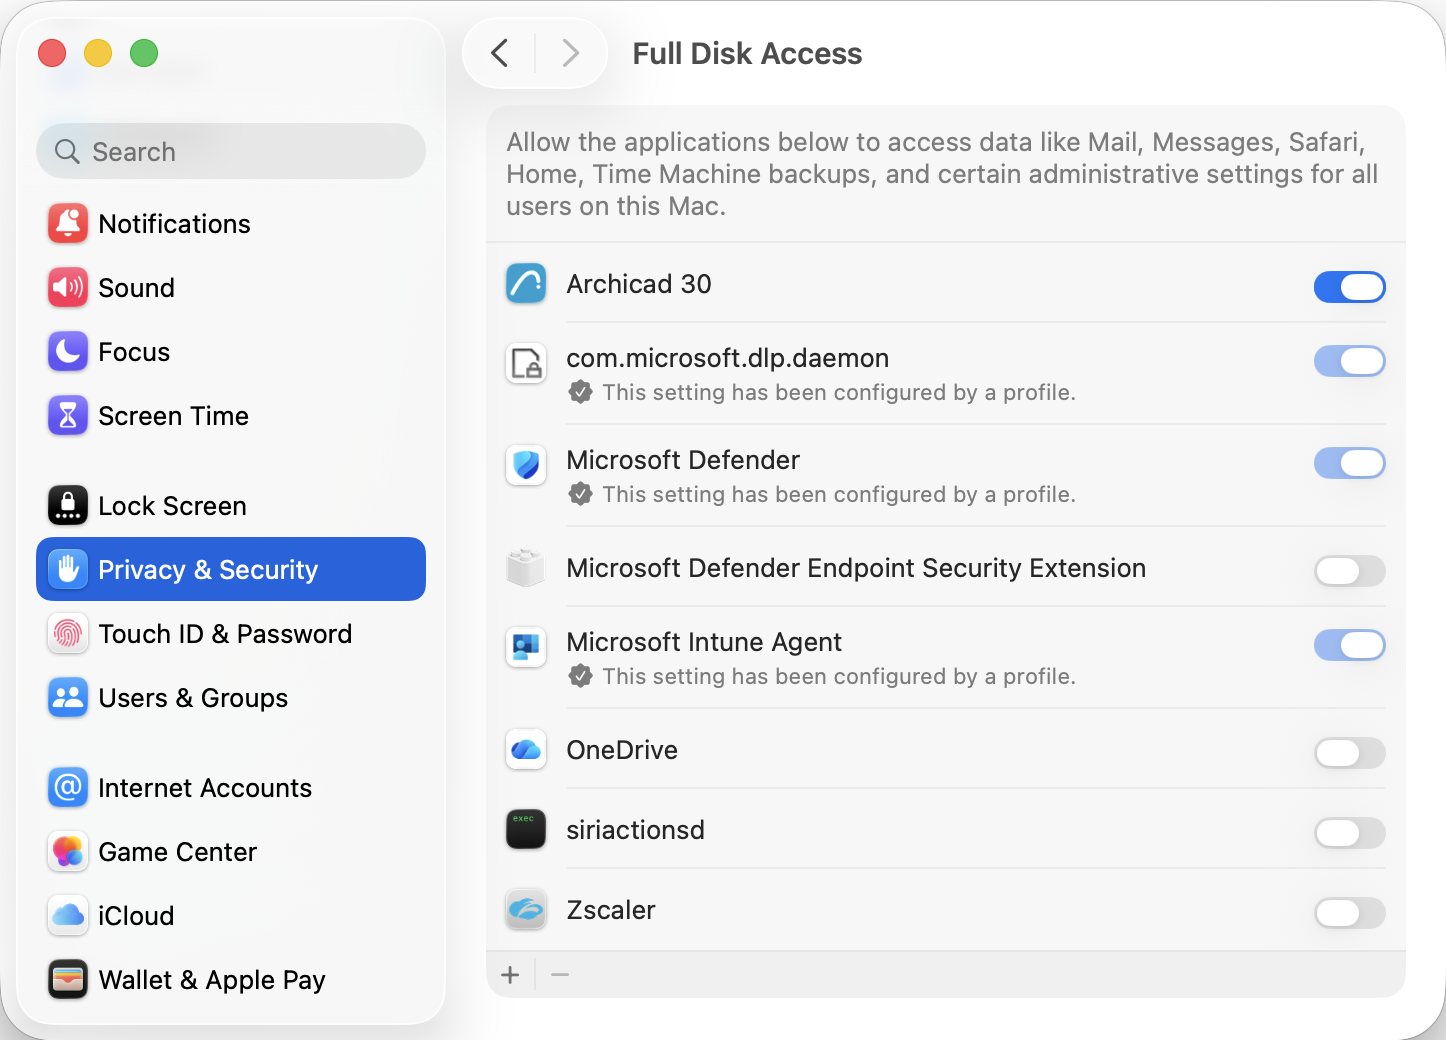Go back with the left chevron button
This screenshot has width=1446, height=1040.
pyautogui.click(x=500, y=53)
